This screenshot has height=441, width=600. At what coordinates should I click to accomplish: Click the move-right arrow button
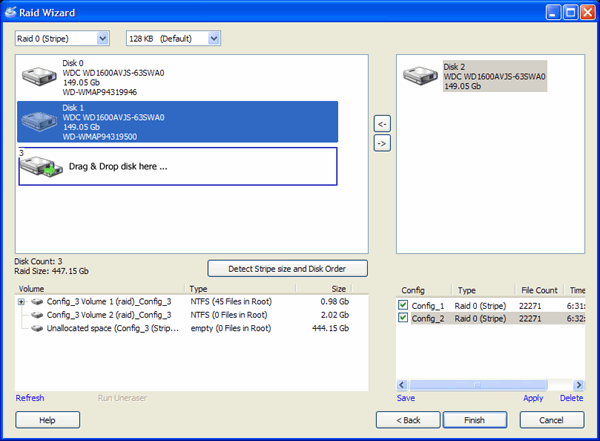tap(382, 143)
